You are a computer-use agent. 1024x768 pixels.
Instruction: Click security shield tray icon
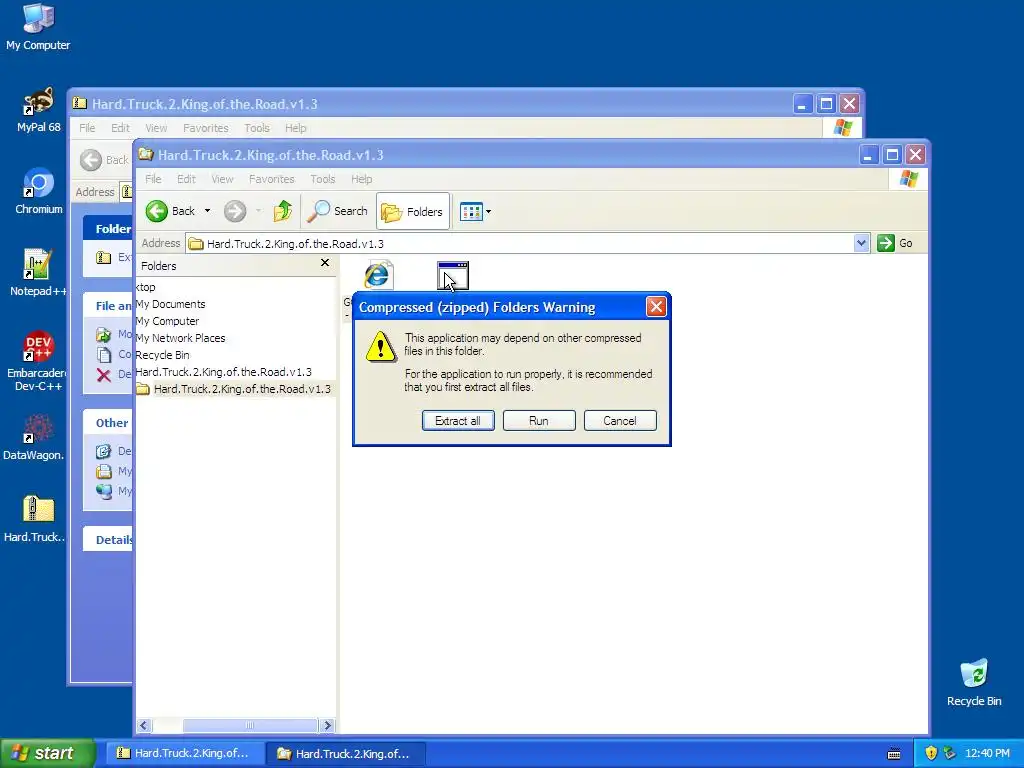pos(931,753)
